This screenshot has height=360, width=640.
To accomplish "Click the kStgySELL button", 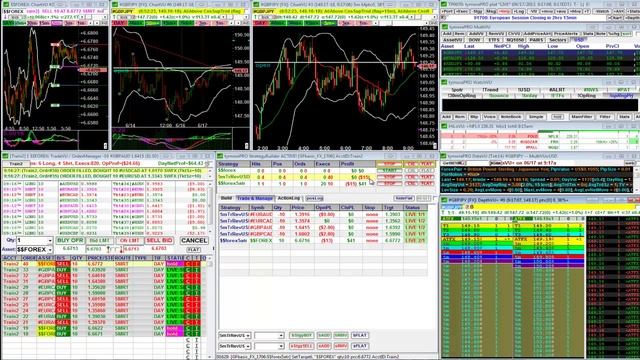I will 301,346.
